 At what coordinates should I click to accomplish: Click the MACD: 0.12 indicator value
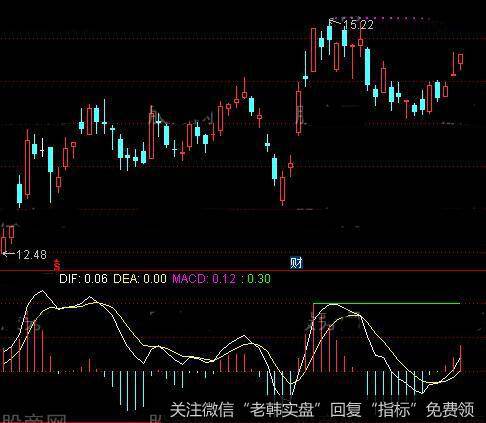click(x=204, y=279)
